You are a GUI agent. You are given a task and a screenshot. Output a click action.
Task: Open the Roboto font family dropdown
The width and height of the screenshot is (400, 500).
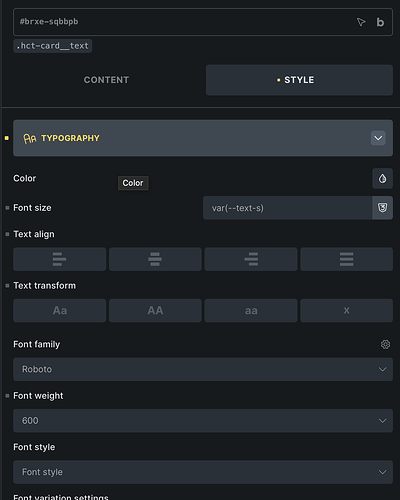pos(203,369)
